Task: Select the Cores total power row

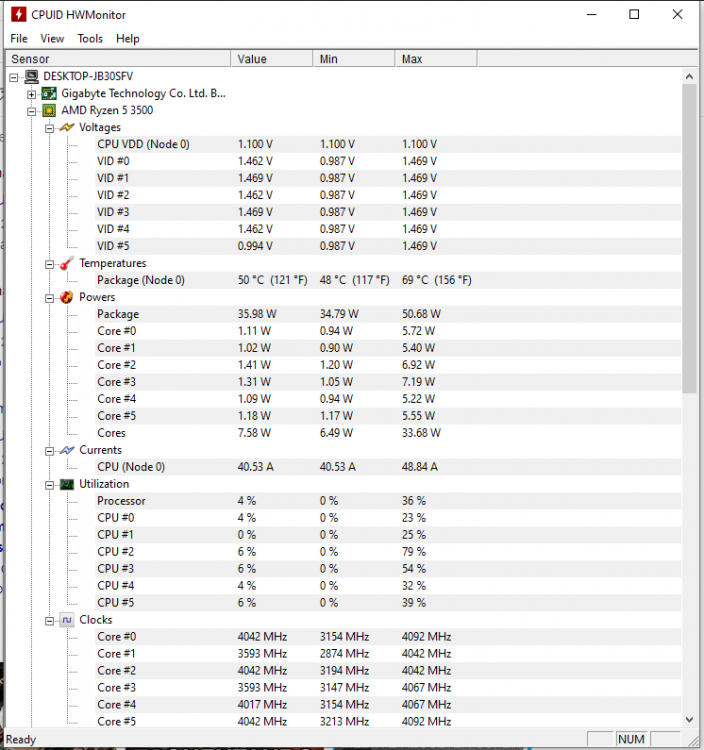Action: pyautogui.click(x=388, y=433)
